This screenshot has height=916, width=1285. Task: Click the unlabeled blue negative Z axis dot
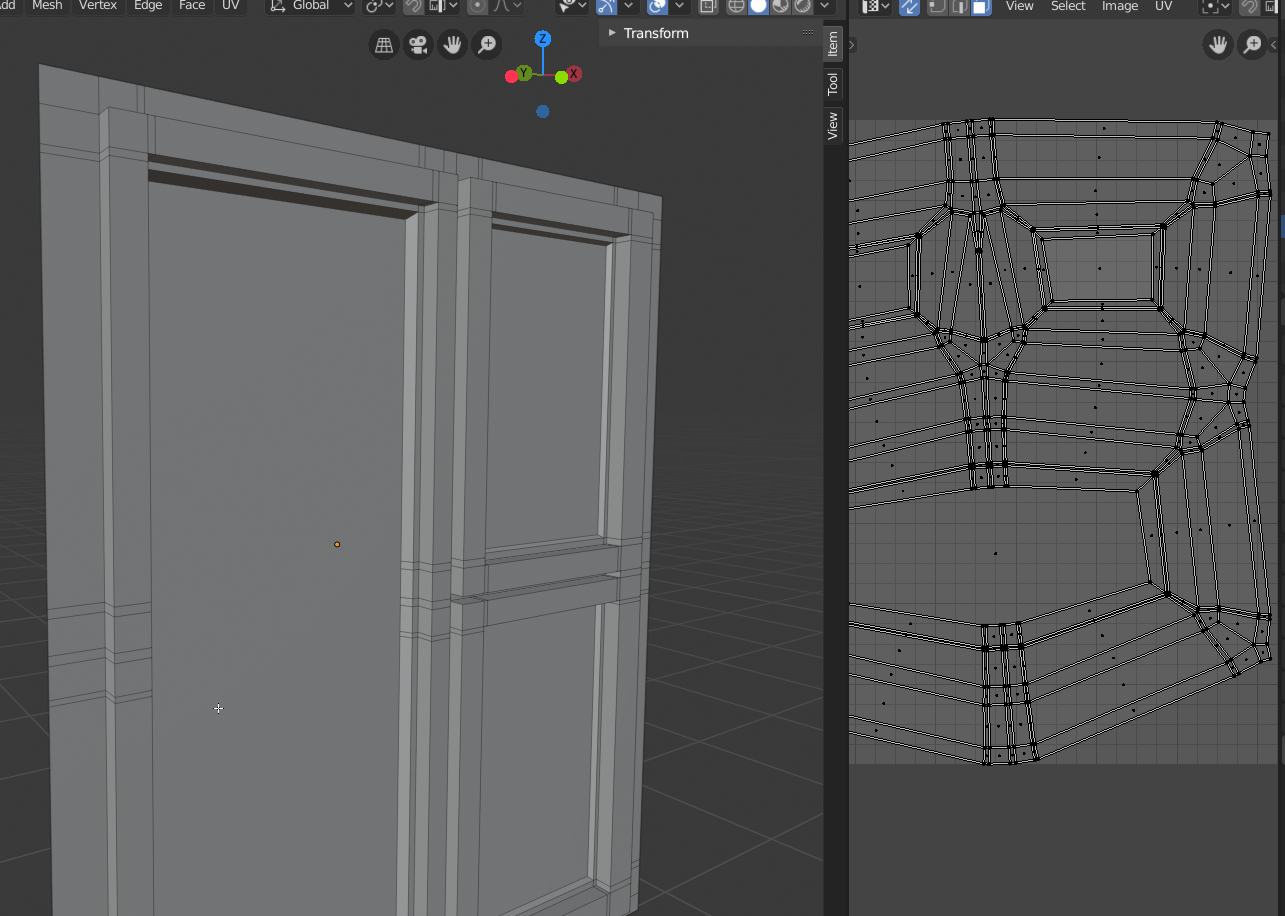click(542, 112)
